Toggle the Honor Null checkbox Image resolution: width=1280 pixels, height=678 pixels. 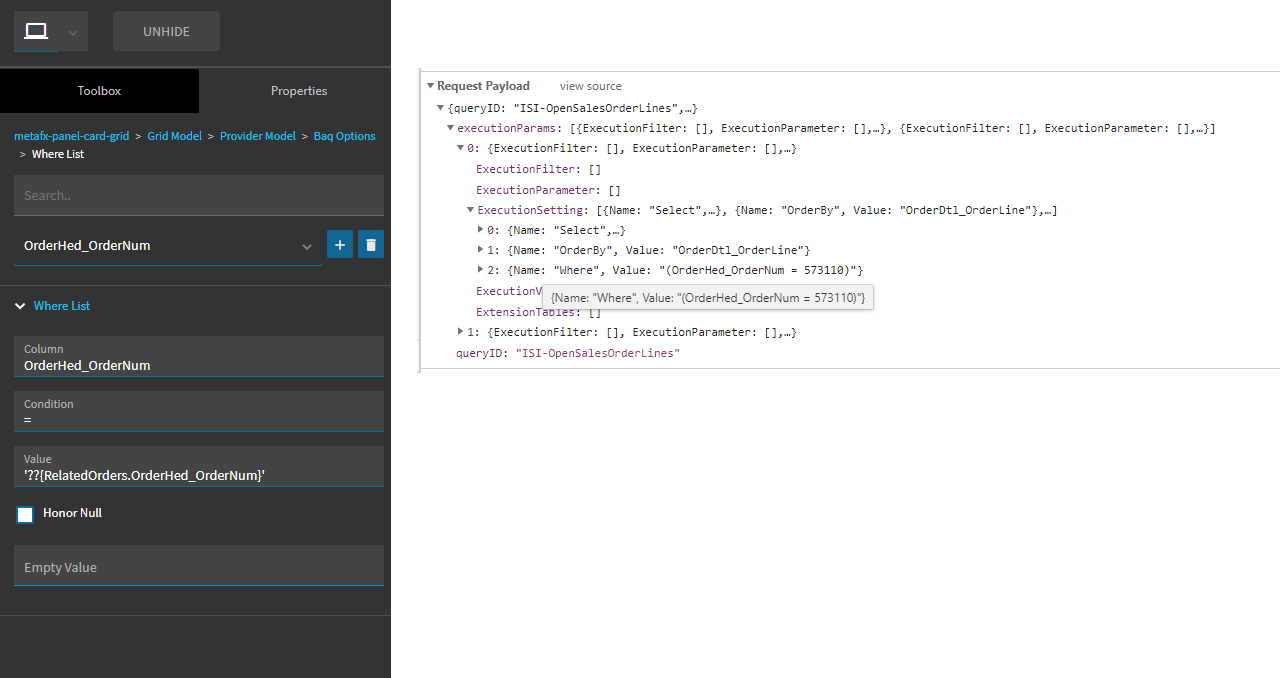pyautogui.click(x=25, y=514)
